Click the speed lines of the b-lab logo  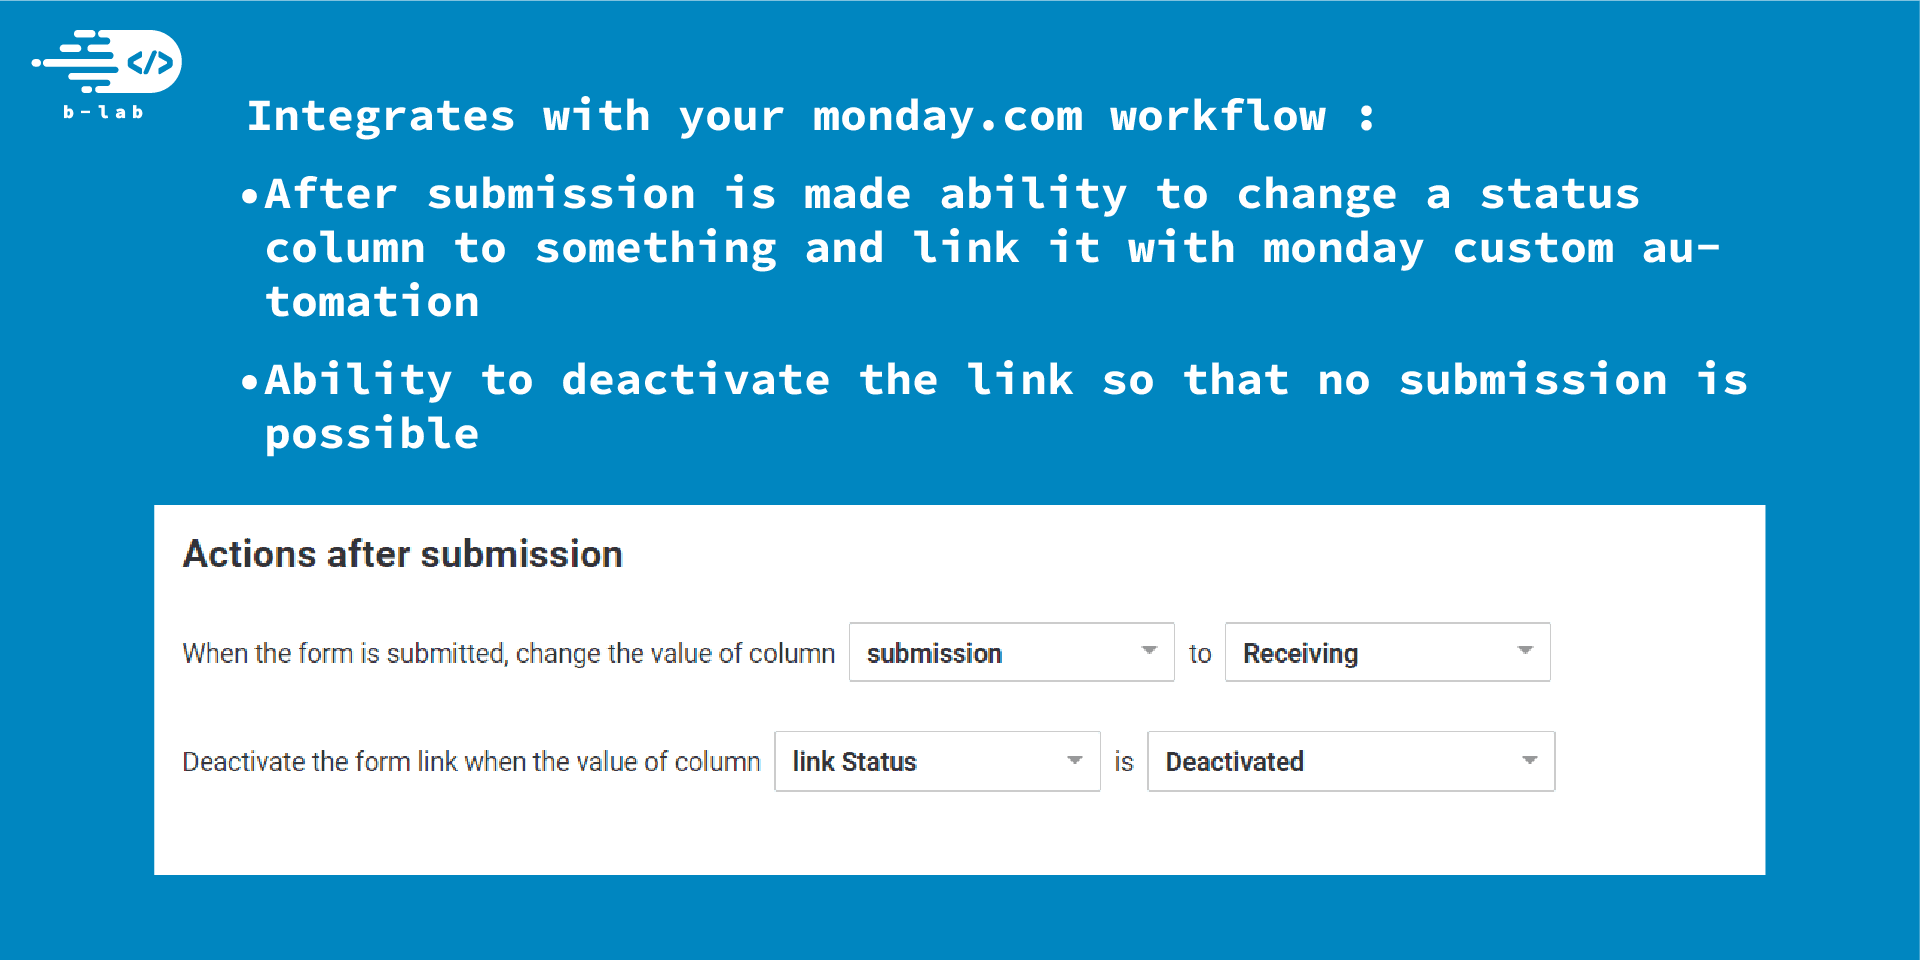[75, 62]
